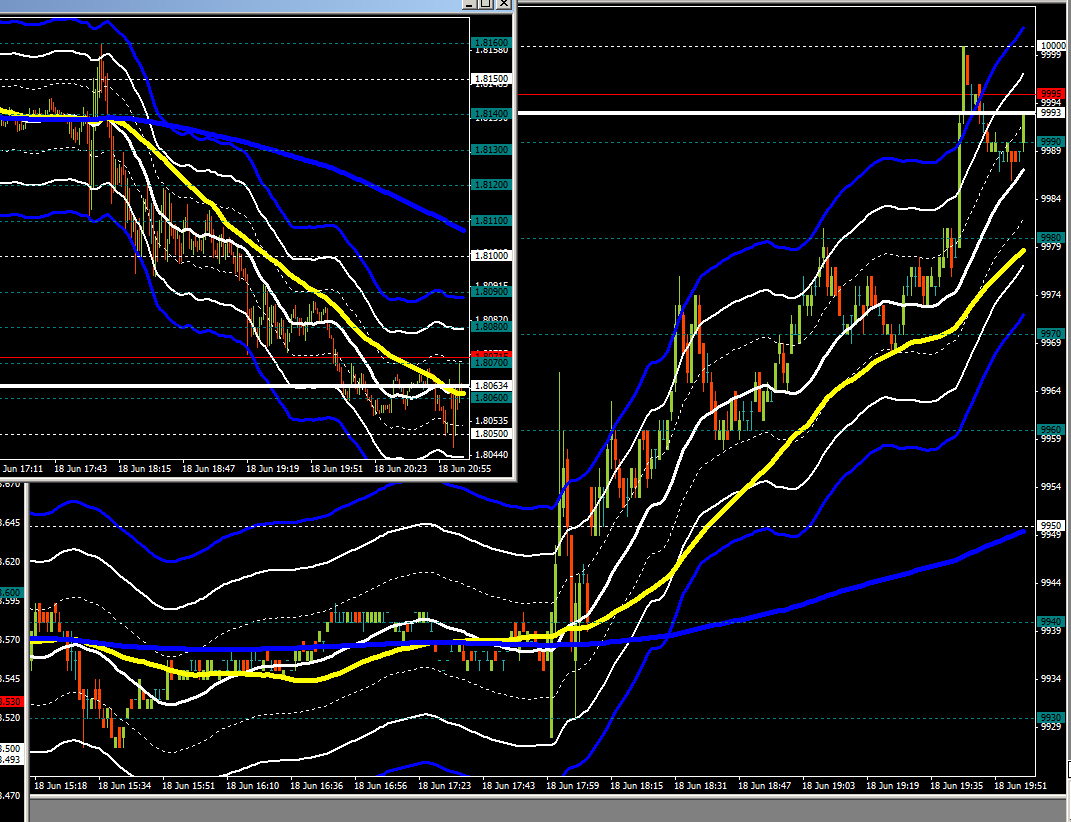Screen dimensions: 1071x822
Task: Maximize the small overlay chart window
Action: coord(486,3)
